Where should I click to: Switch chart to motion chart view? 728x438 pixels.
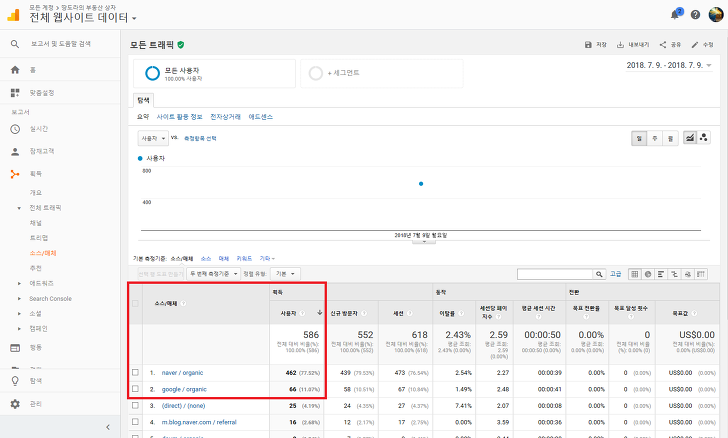click(x=703, y=138)
